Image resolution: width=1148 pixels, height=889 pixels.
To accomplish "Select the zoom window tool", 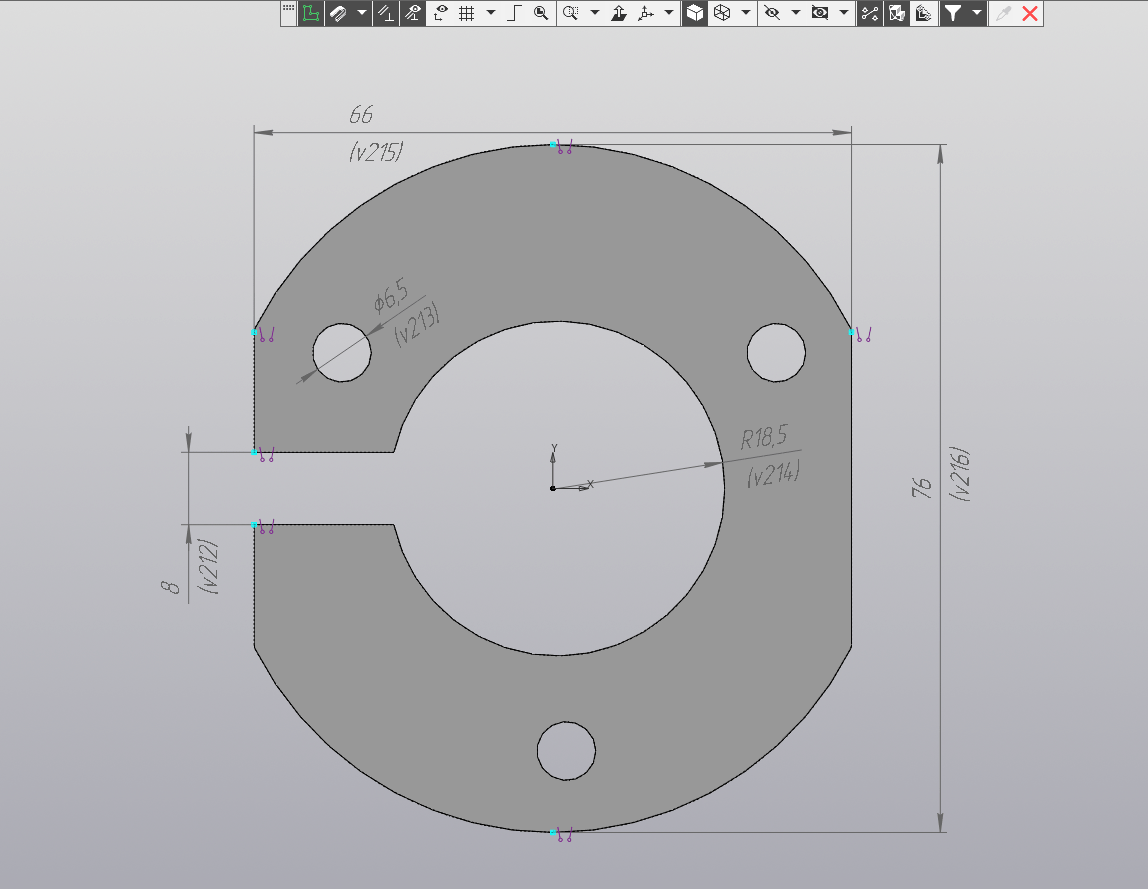I will point(571,13).
